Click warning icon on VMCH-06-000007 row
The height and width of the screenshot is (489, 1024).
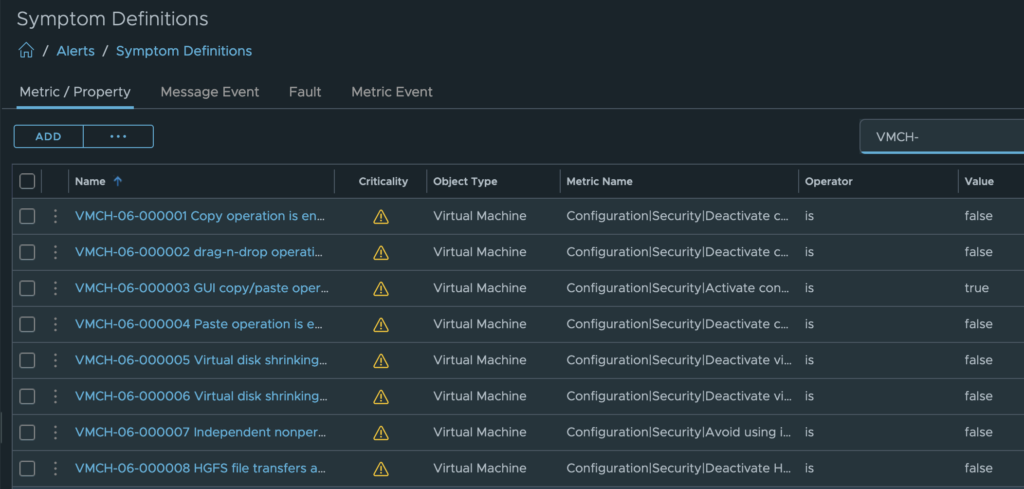pyautogui.click(x=381, y=432)
